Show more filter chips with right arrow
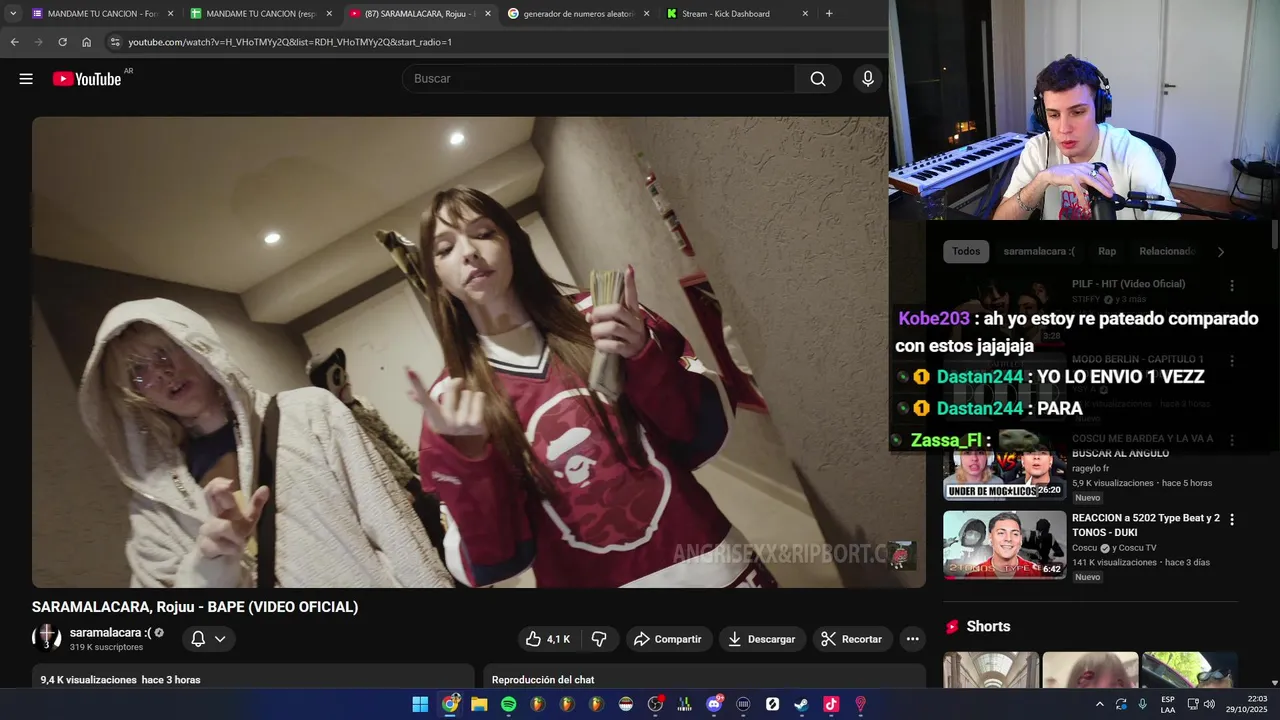The height and width of the screenshot is (720, 1280). pyautogui.click(x=1220, y=252)
